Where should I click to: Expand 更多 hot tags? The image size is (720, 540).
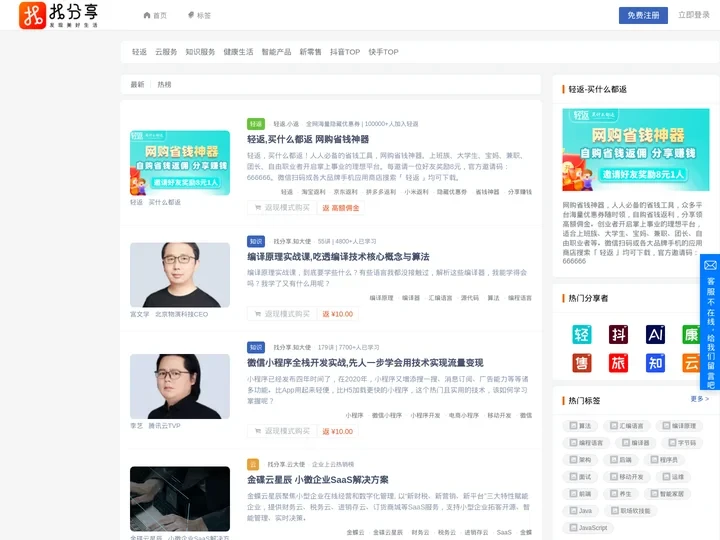(700, 399)
